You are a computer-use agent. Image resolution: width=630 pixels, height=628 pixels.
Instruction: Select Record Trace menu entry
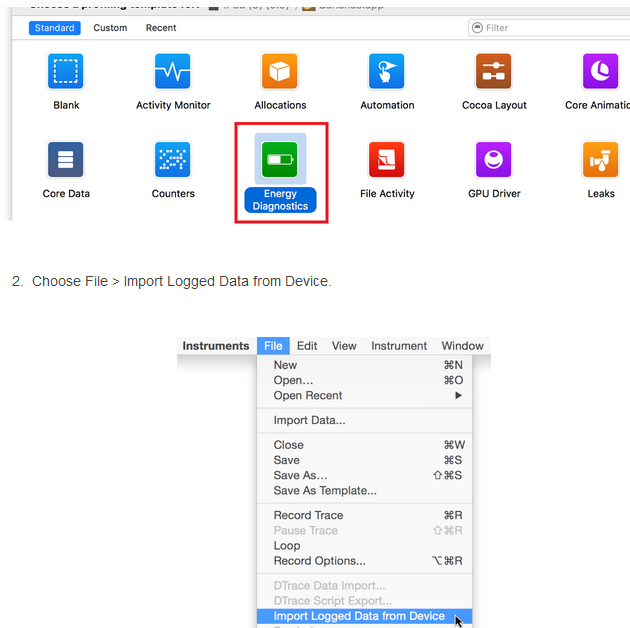[x=364, y=515]
